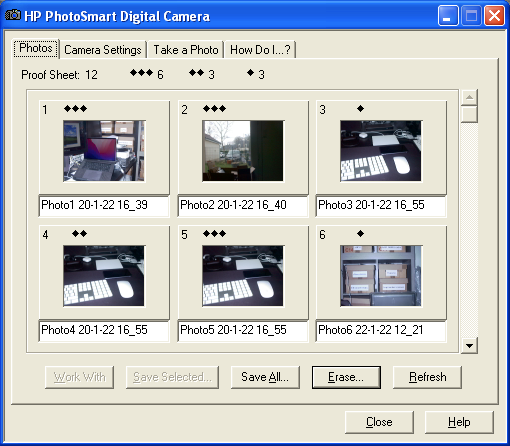The image size is (510, 446).
Task: Select photo 4 keyboard thumbnail
Action: pos(104,276)
